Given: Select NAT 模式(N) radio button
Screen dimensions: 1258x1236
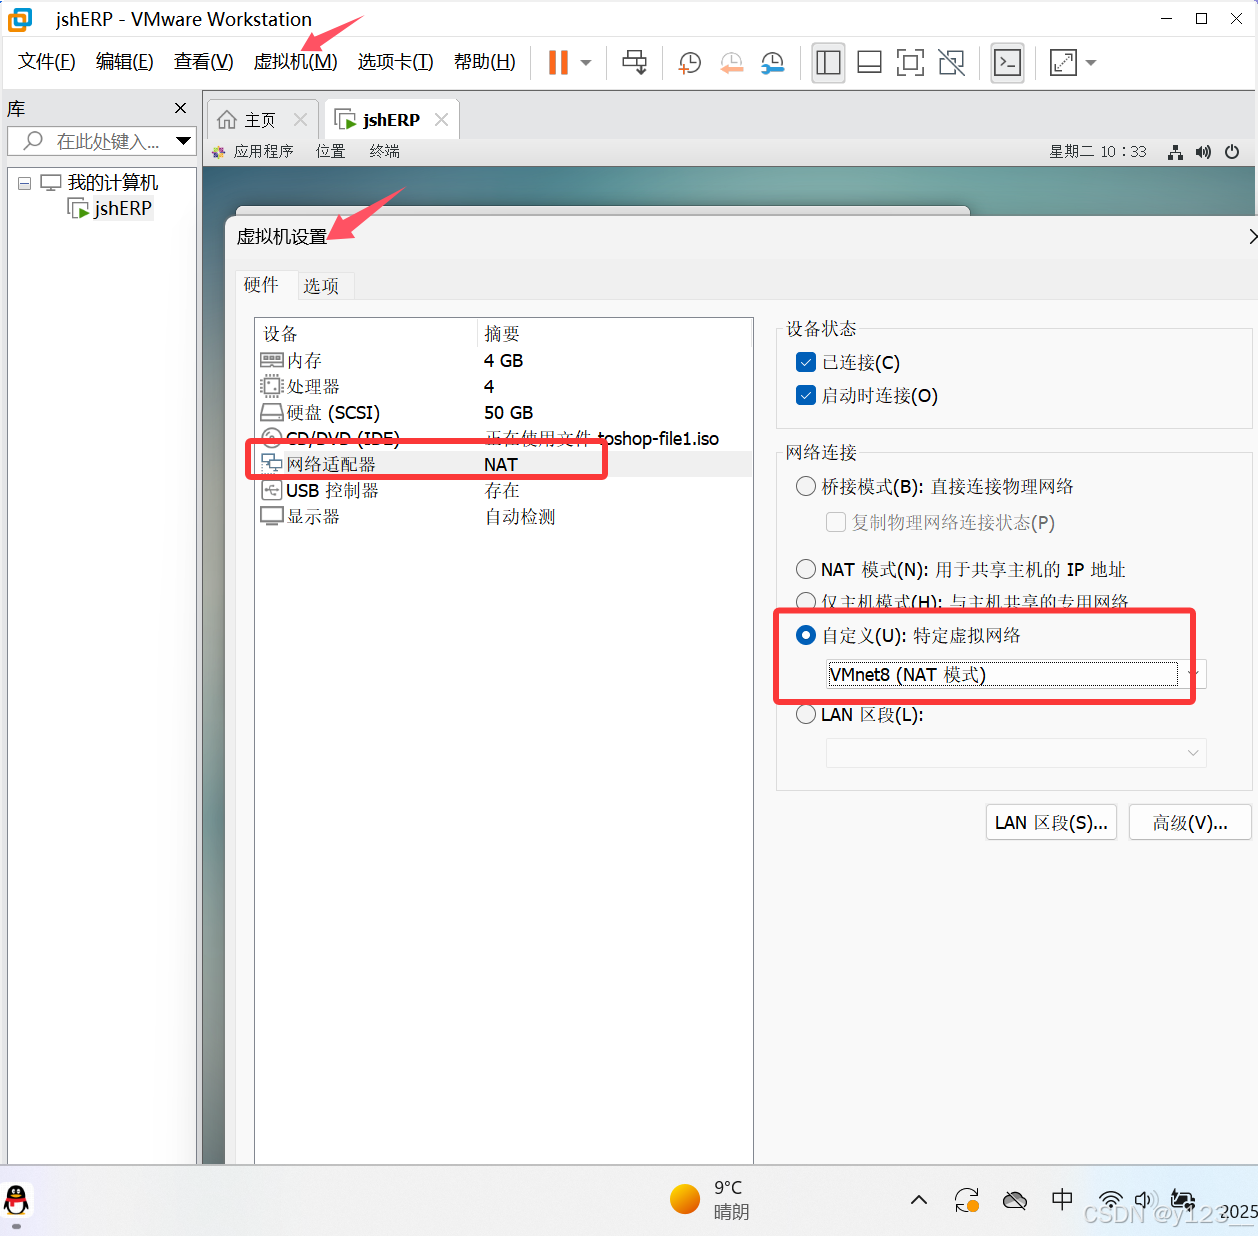Looking at the screenshot, I should pos(806,569).
